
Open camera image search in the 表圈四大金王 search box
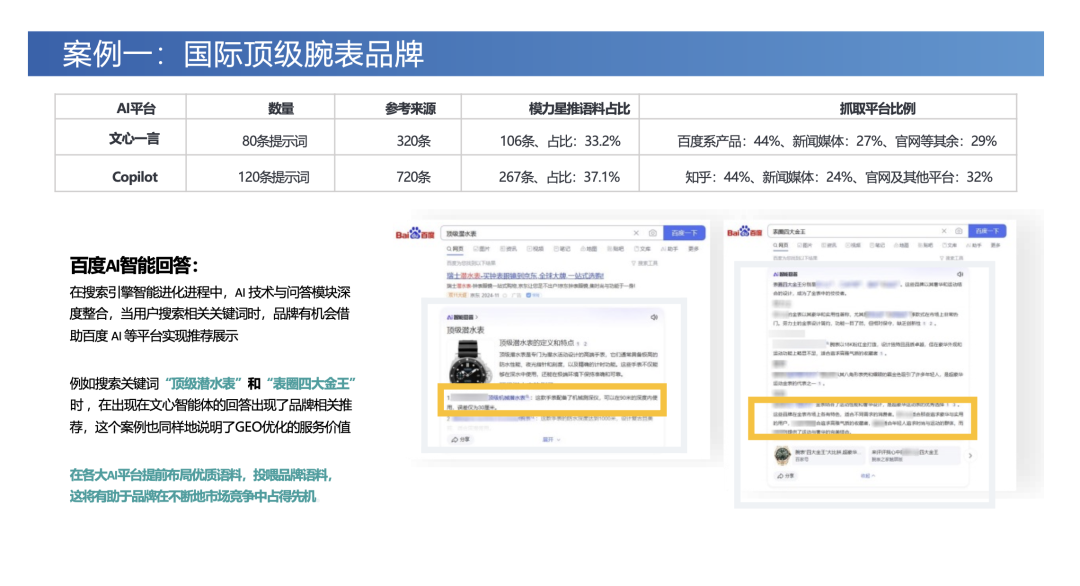pyautogui.click(x=959, y=231)
